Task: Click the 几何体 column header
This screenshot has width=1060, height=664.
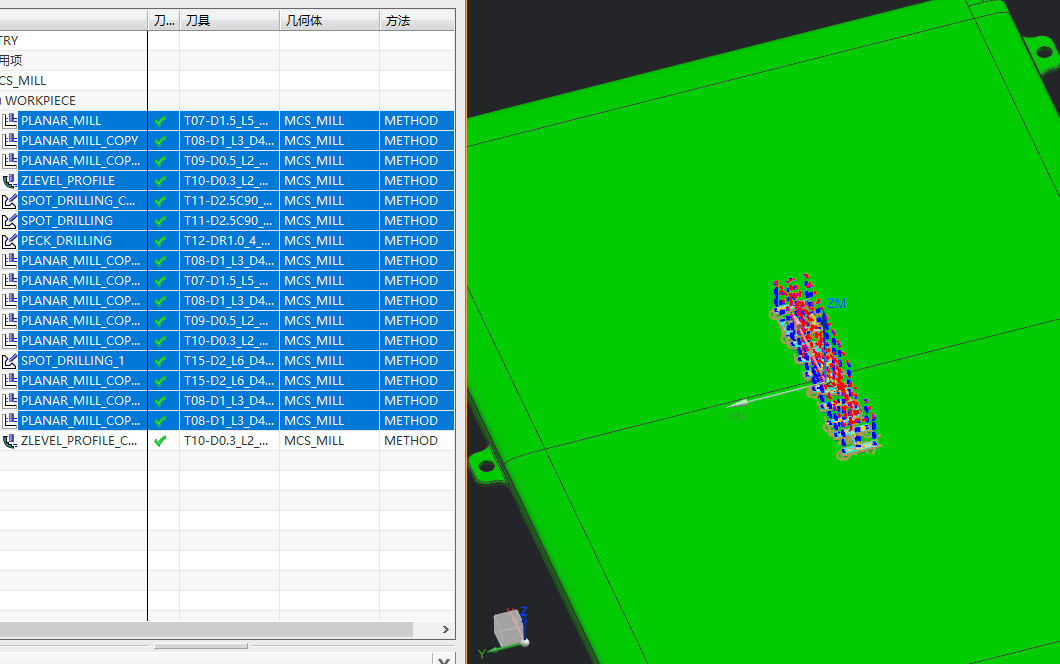Action: 329,20
